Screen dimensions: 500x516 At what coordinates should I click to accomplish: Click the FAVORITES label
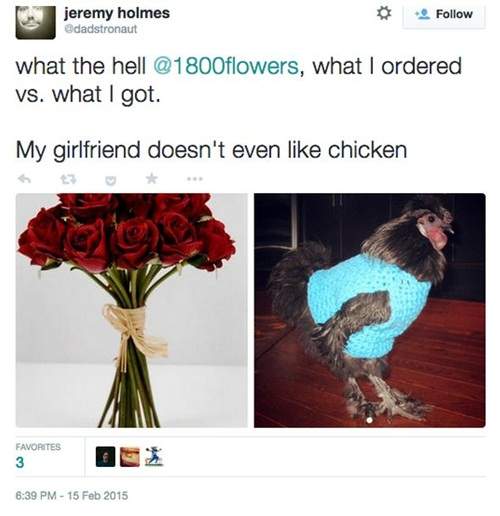click(x=38, y=447)
